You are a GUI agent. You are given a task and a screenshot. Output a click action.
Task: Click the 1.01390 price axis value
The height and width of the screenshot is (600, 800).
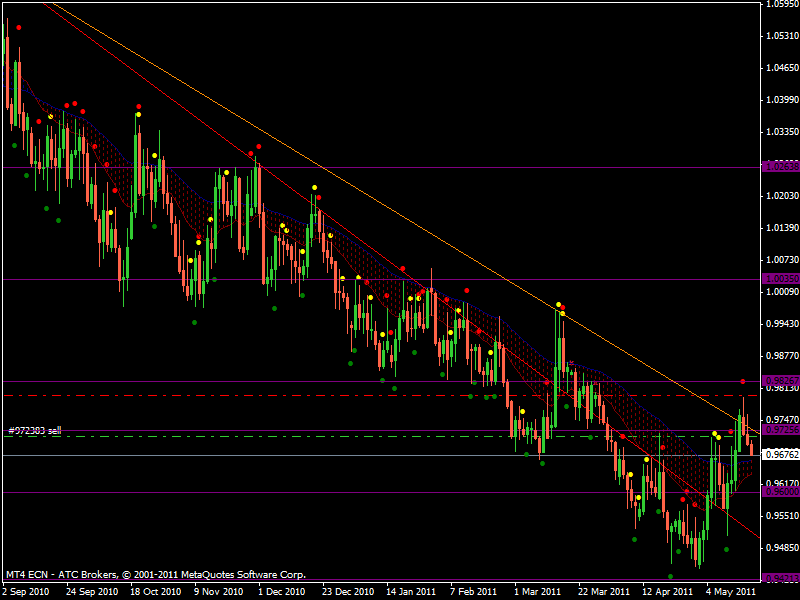(783, 228)
